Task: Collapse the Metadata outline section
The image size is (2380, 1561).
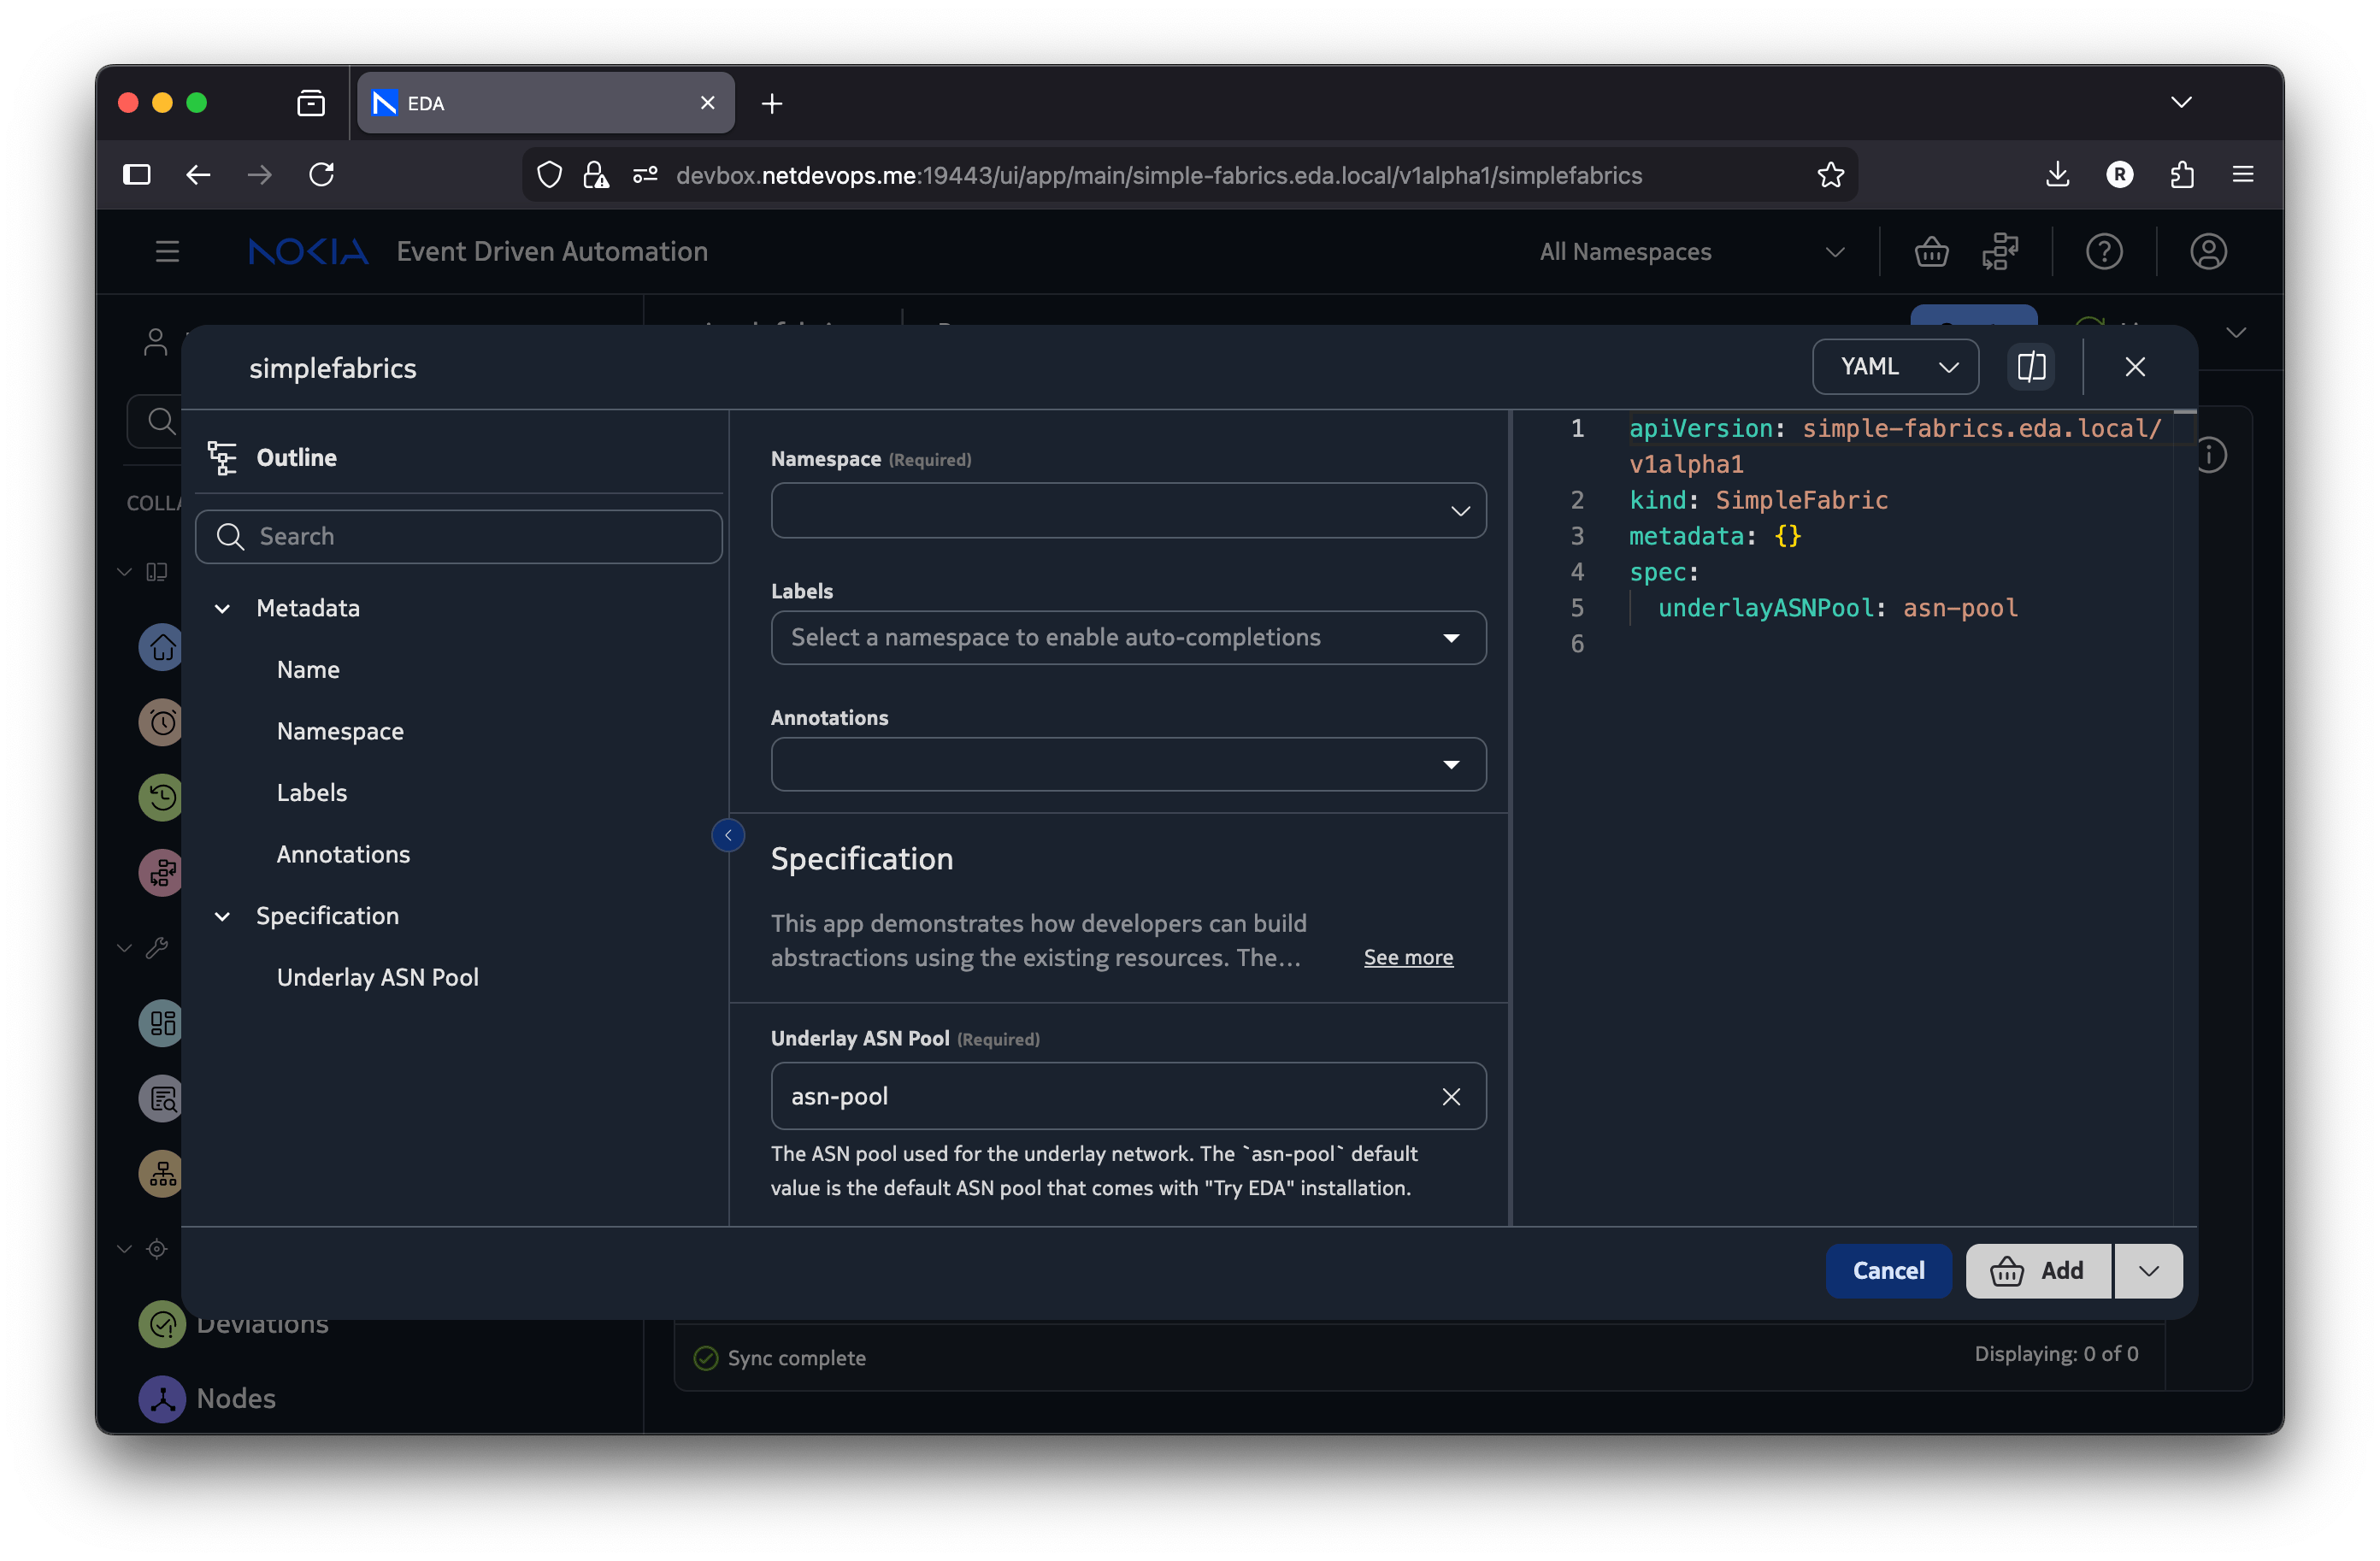Action: [223, 608]
